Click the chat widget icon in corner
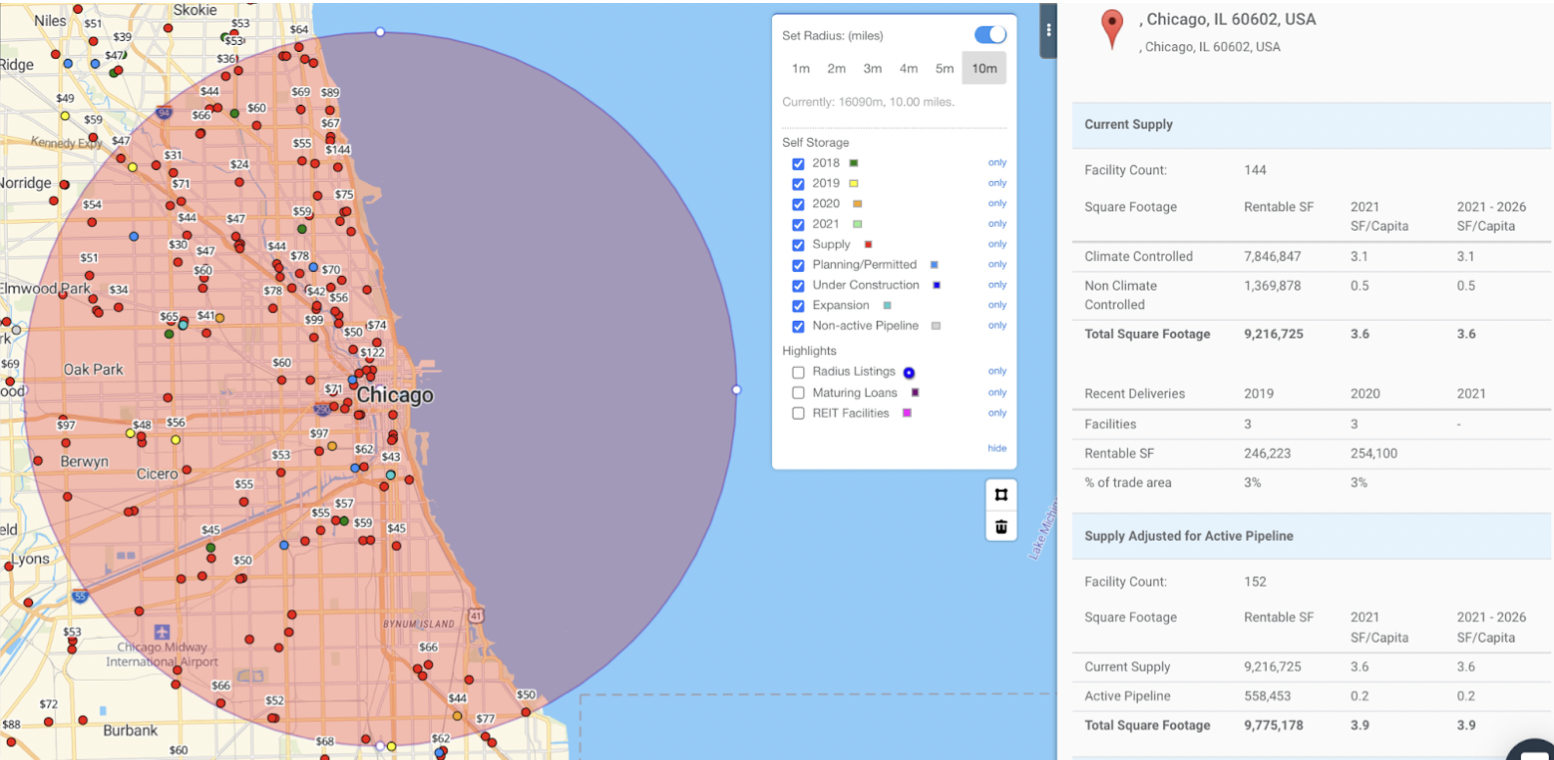This screenshot has width=1554, height=760. point(1533,750)
